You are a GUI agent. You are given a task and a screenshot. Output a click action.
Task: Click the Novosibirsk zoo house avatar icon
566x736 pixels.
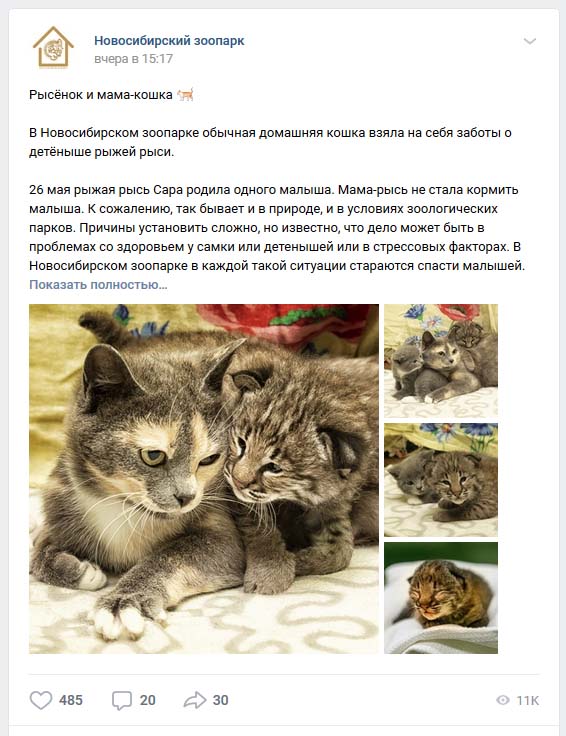53,47
